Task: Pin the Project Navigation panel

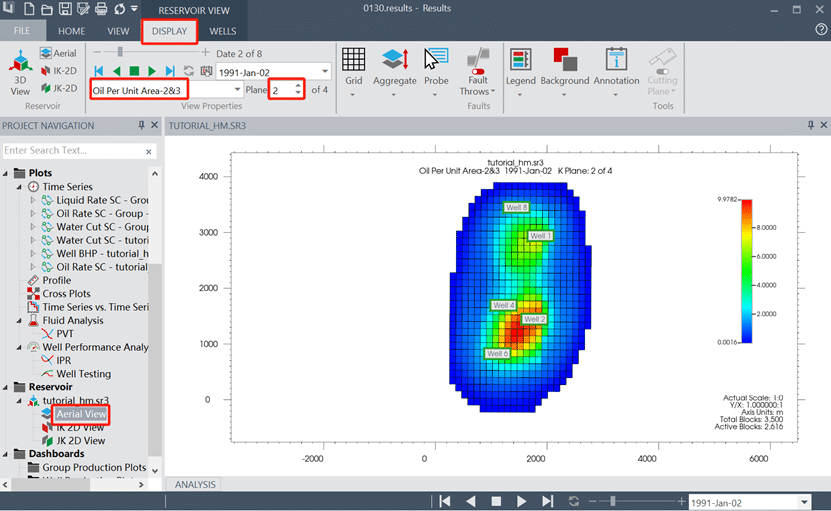Action: (141, 126)
